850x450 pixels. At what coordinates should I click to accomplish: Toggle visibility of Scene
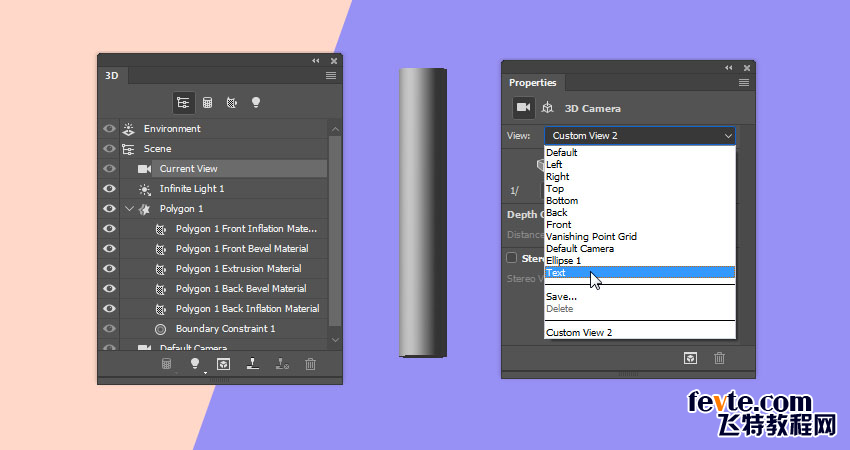pyautogui.click(x=109, y=149)
